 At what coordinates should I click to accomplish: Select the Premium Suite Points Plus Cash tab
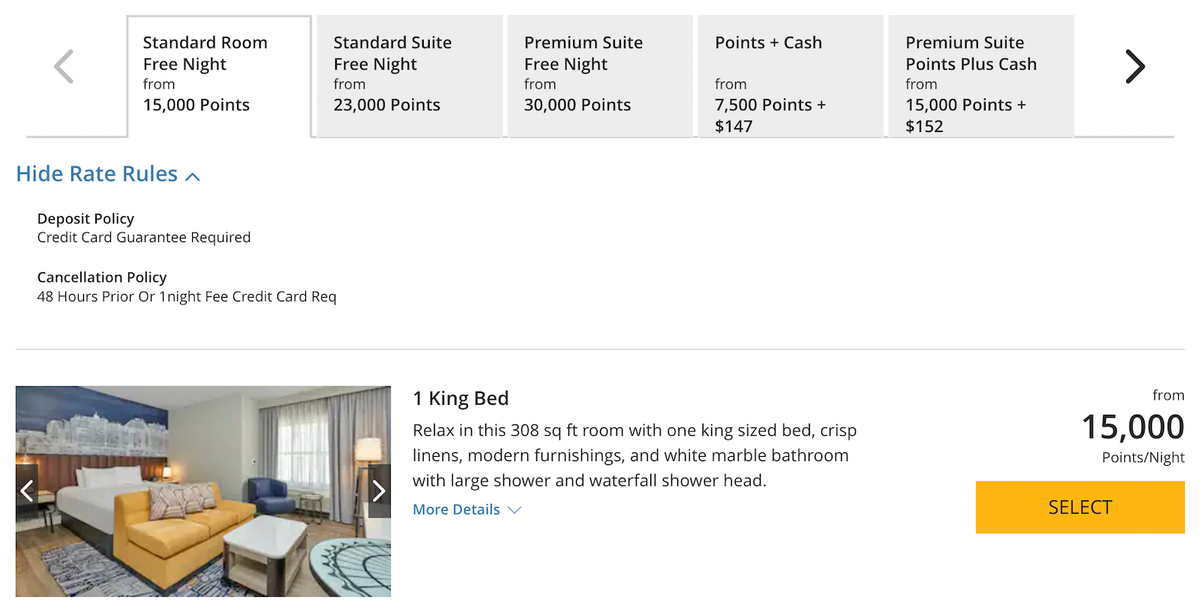pyautogui.click(x=980, y=75)
